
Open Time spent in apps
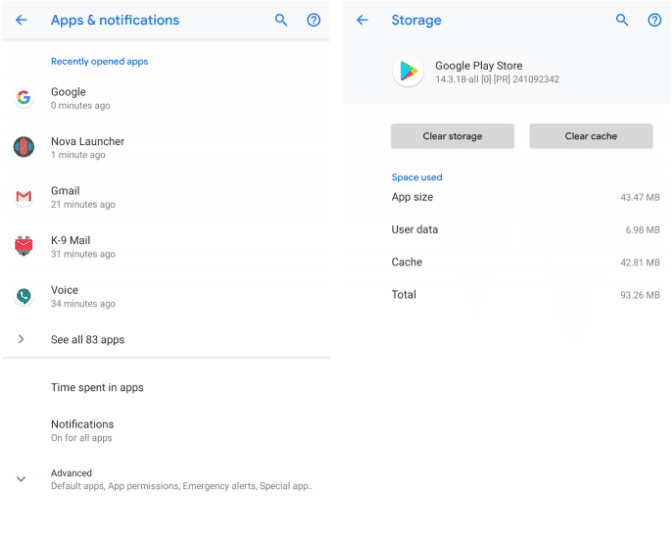pos(166,387)
